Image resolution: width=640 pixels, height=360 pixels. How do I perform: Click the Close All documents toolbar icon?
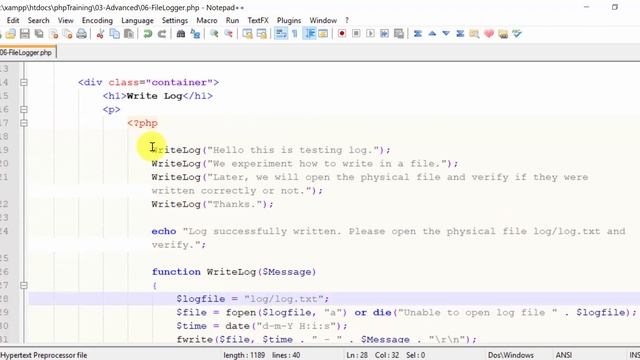pyautogui.click(x=67, y=34)
